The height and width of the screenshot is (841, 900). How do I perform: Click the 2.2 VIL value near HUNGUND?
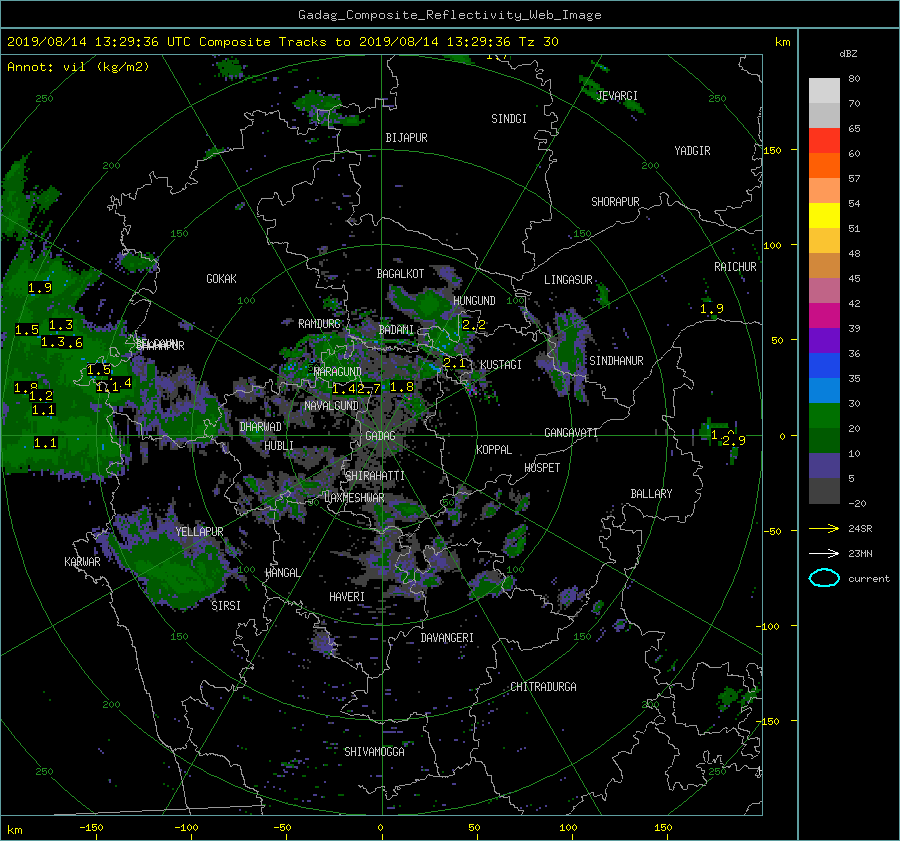click(x=474, y=325)
